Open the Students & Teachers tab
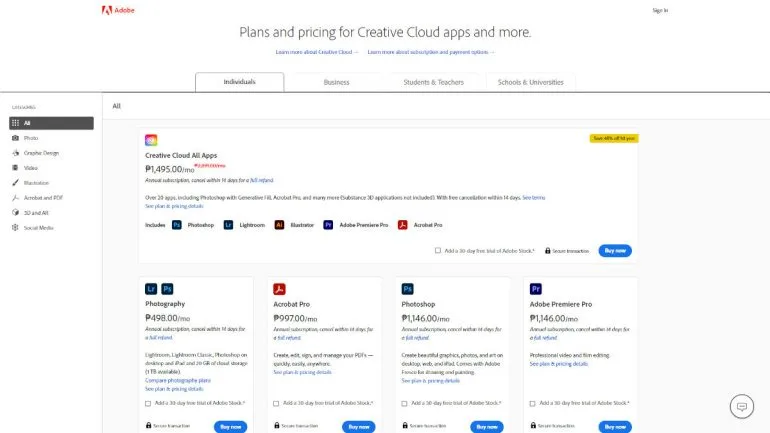Viewport: 770px width, 433px height. [x=434, y=82]
